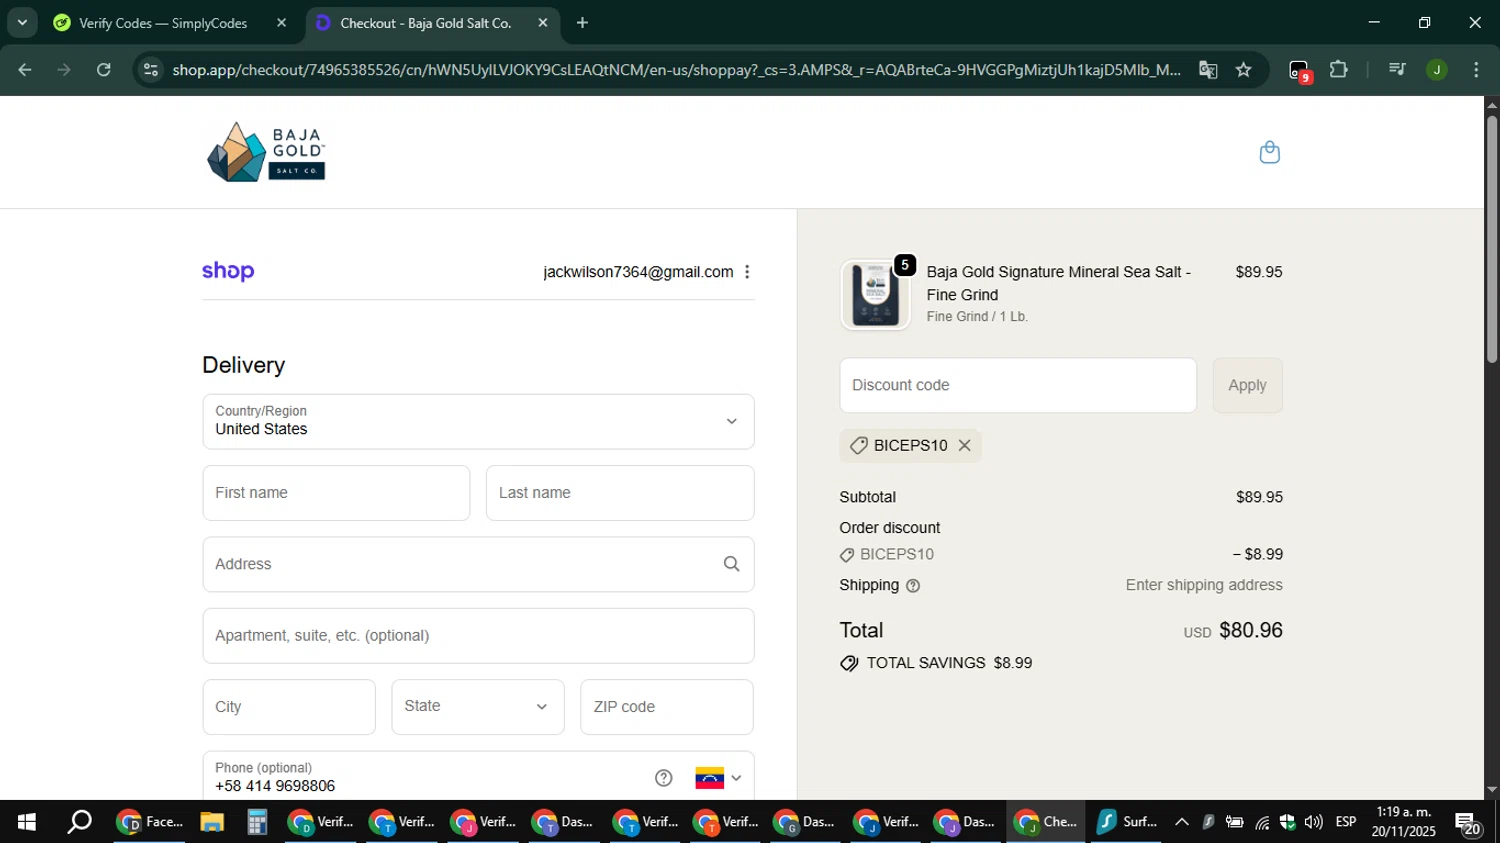Click the BICEPS10 order discount line
1500x843 pixels.
1061,555
